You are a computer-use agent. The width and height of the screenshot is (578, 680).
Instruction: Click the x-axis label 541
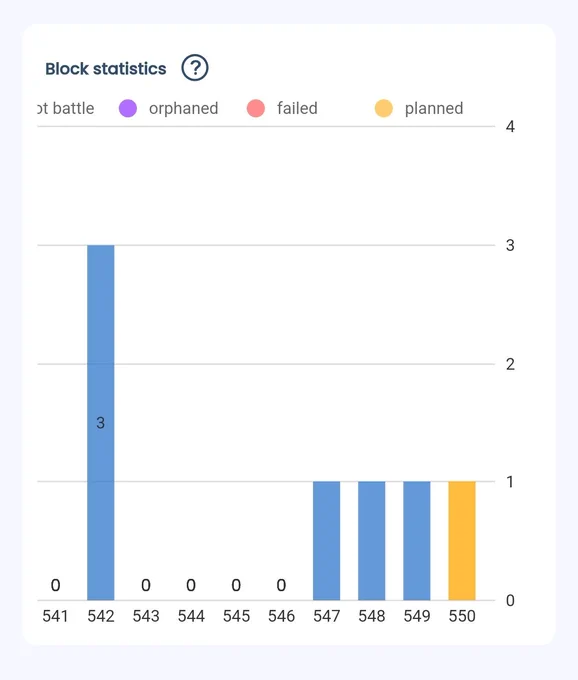(55, 616)
